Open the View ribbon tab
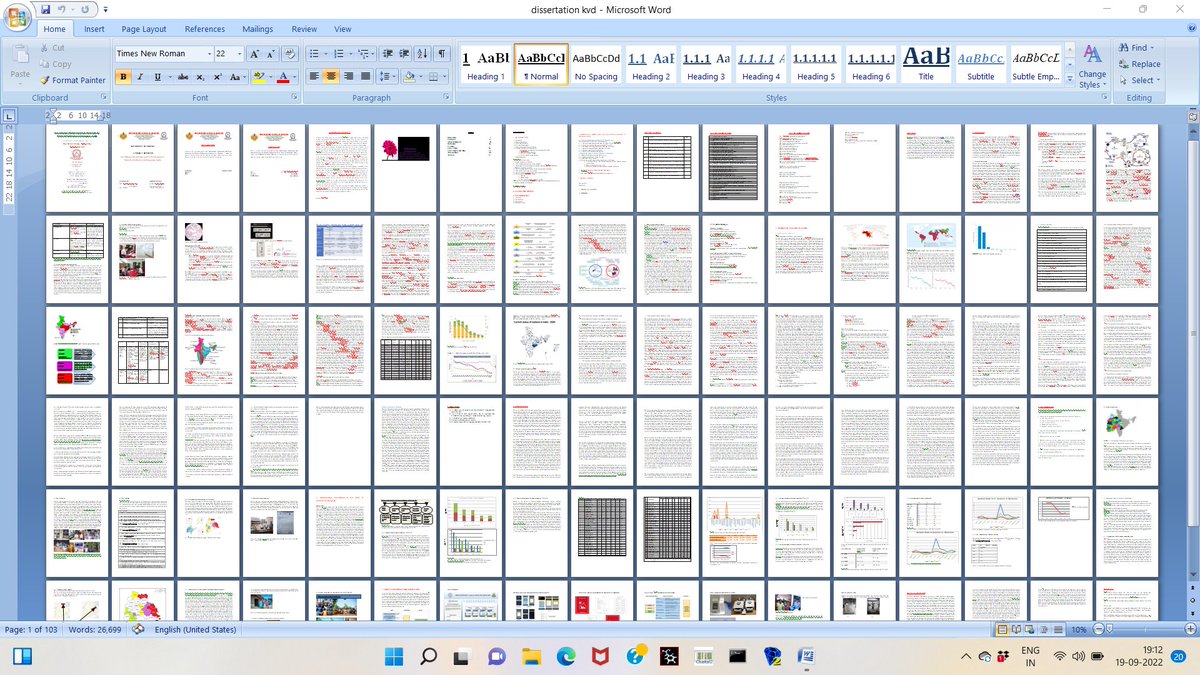Screen dimensions: 1200x675 point(342,29)
